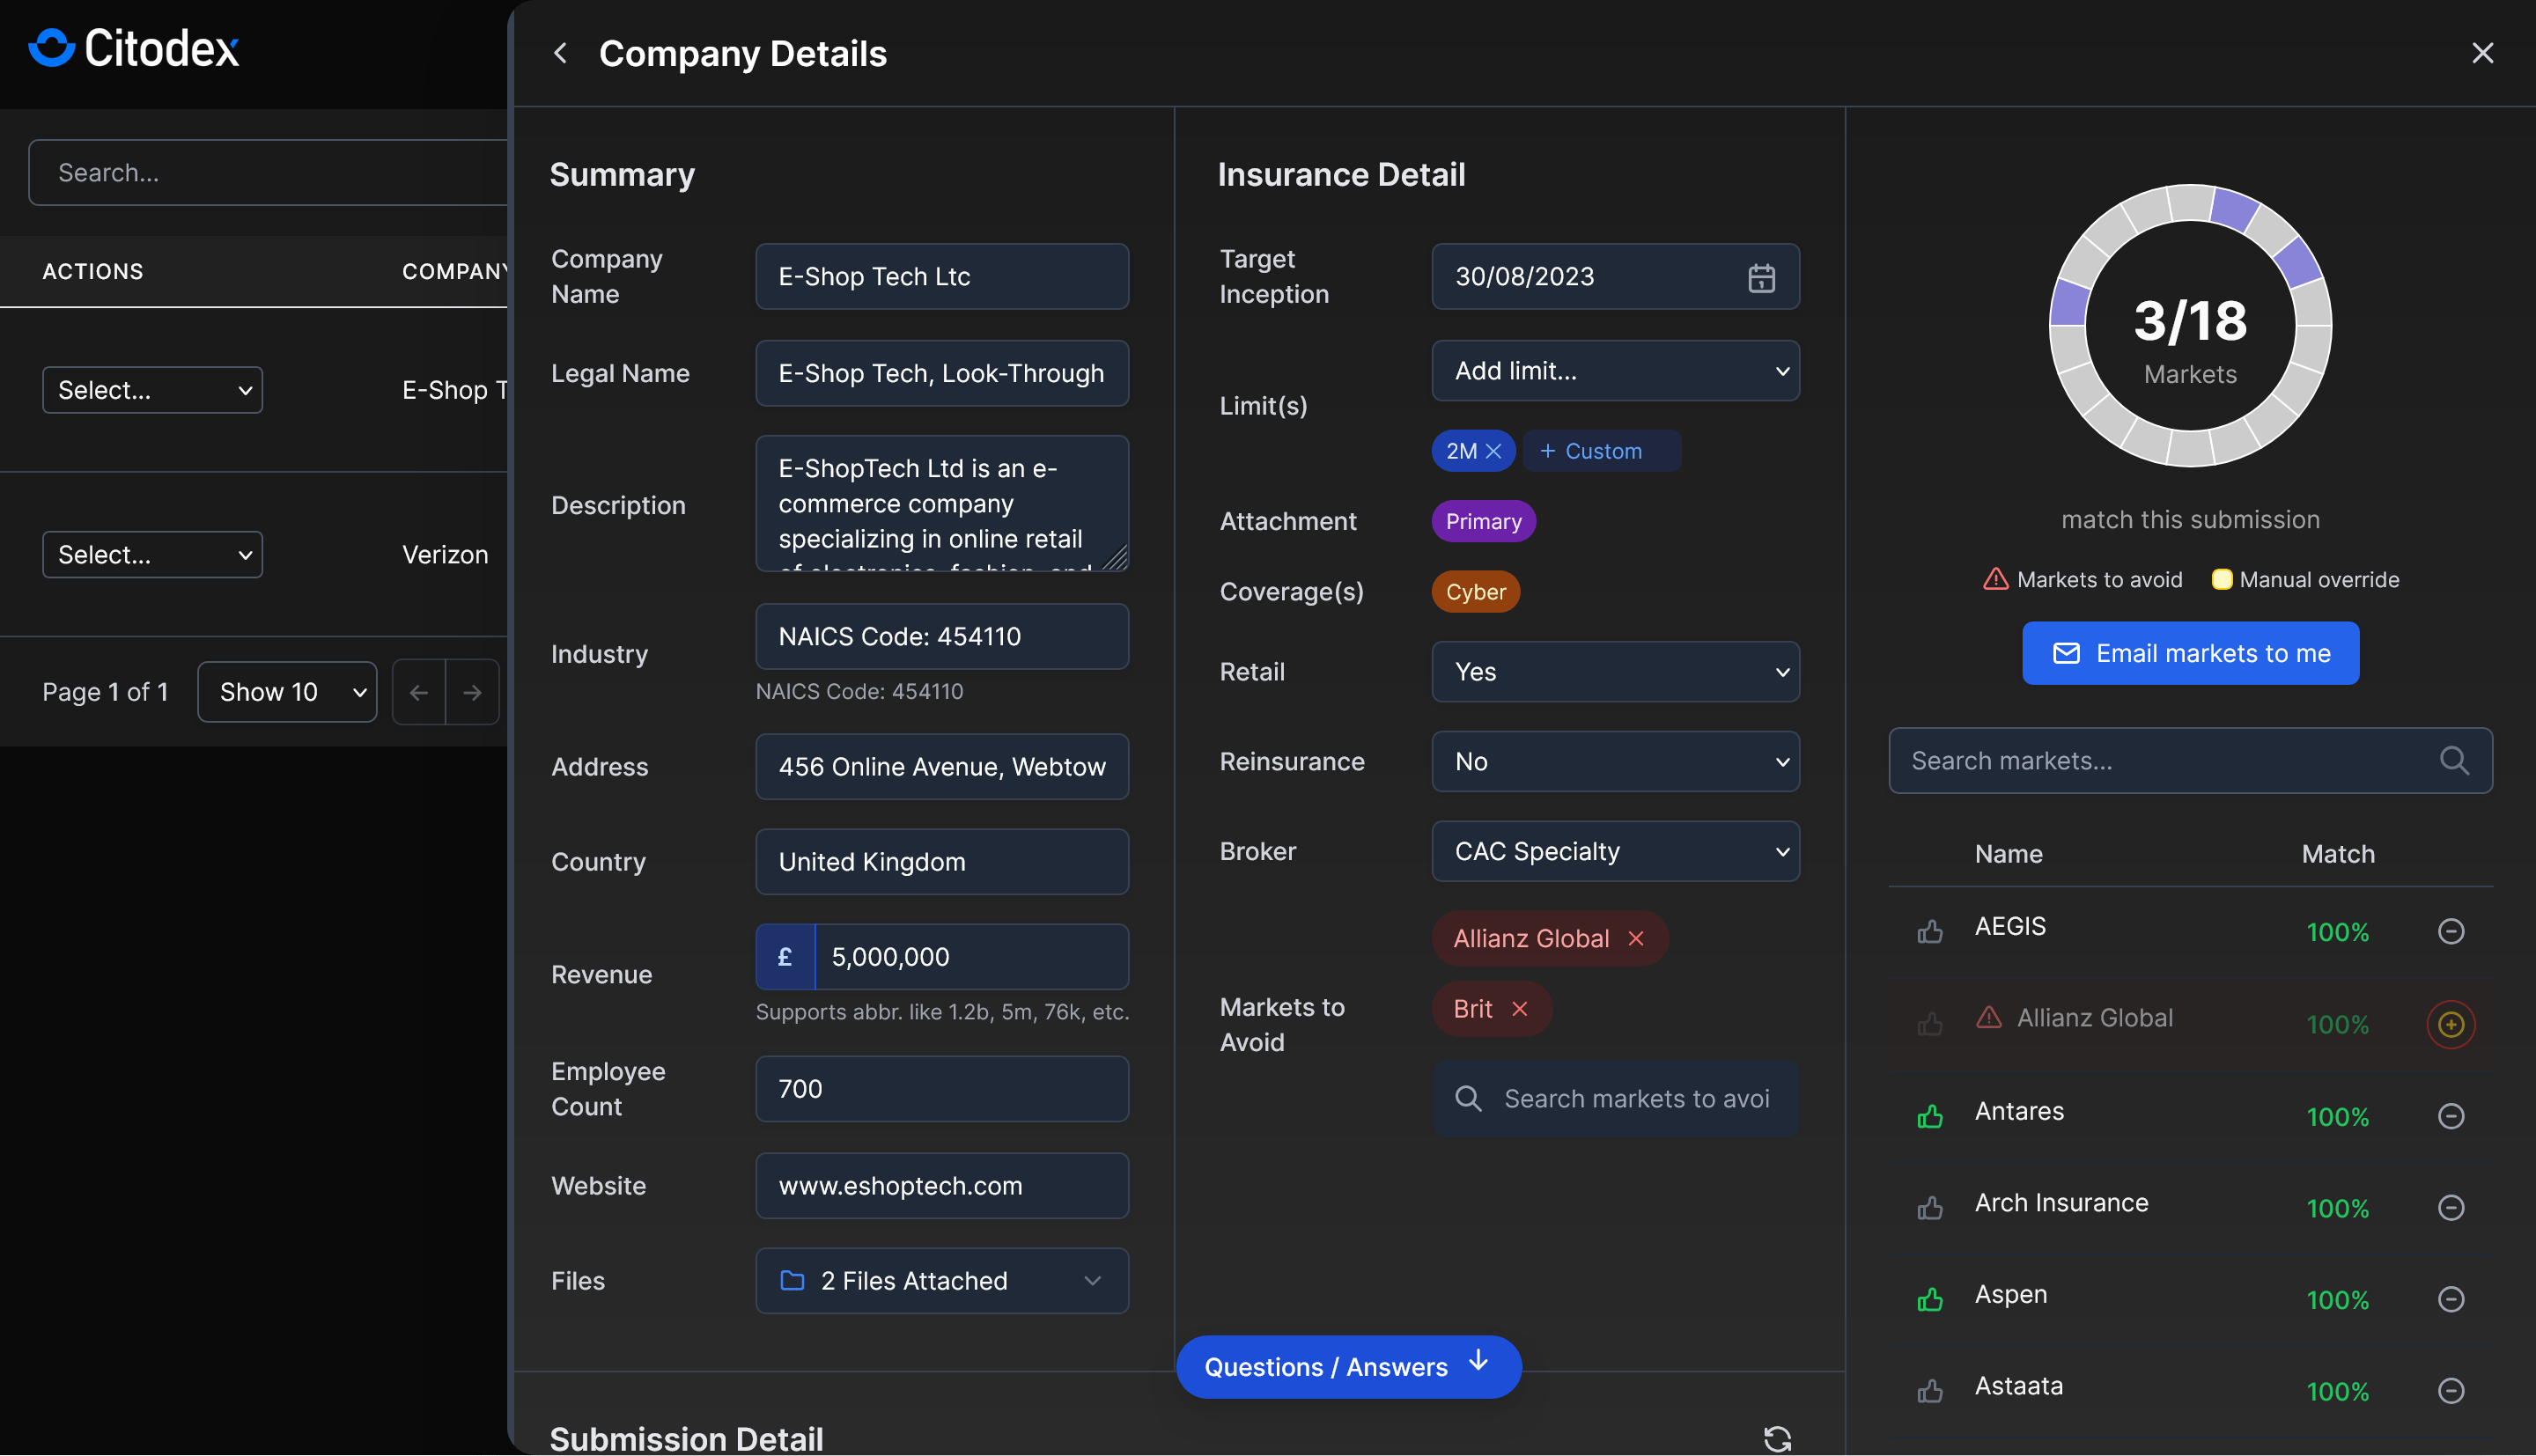Viewport: 2536px width, 1456px height.
Task: Exclude Aspen with the minus circle icon
Action: tap(2450, 1299)
